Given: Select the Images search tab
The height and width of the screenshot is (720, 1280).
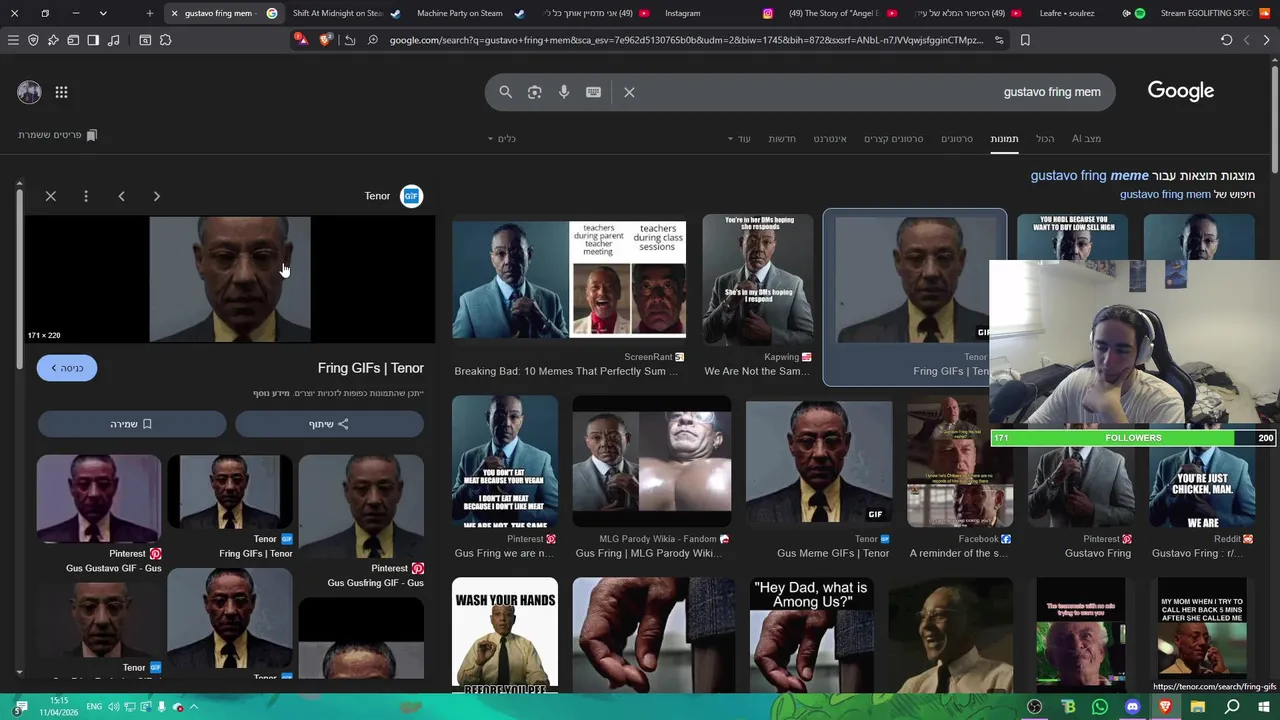Looking at the screenshot, I should point(1004,139).
